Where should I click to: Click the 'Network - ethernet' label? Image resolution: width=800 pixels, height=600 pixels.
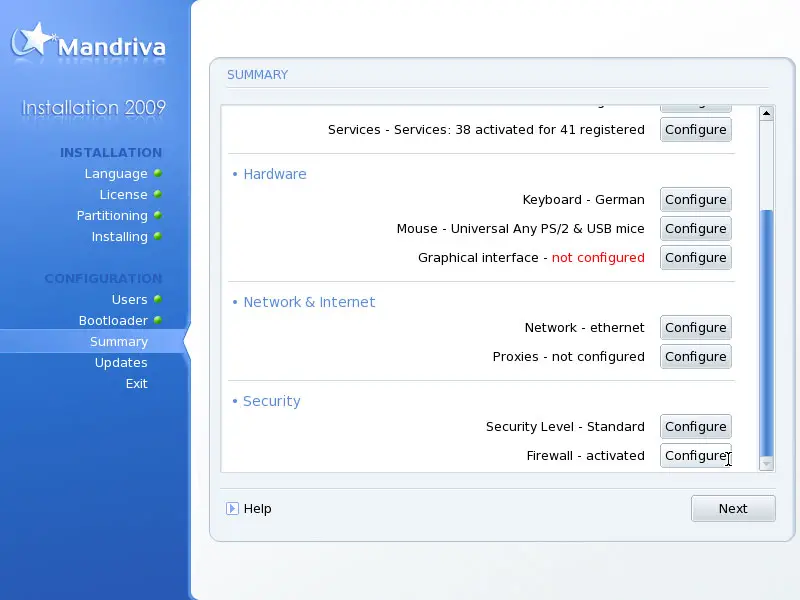[x=585, y=328]
